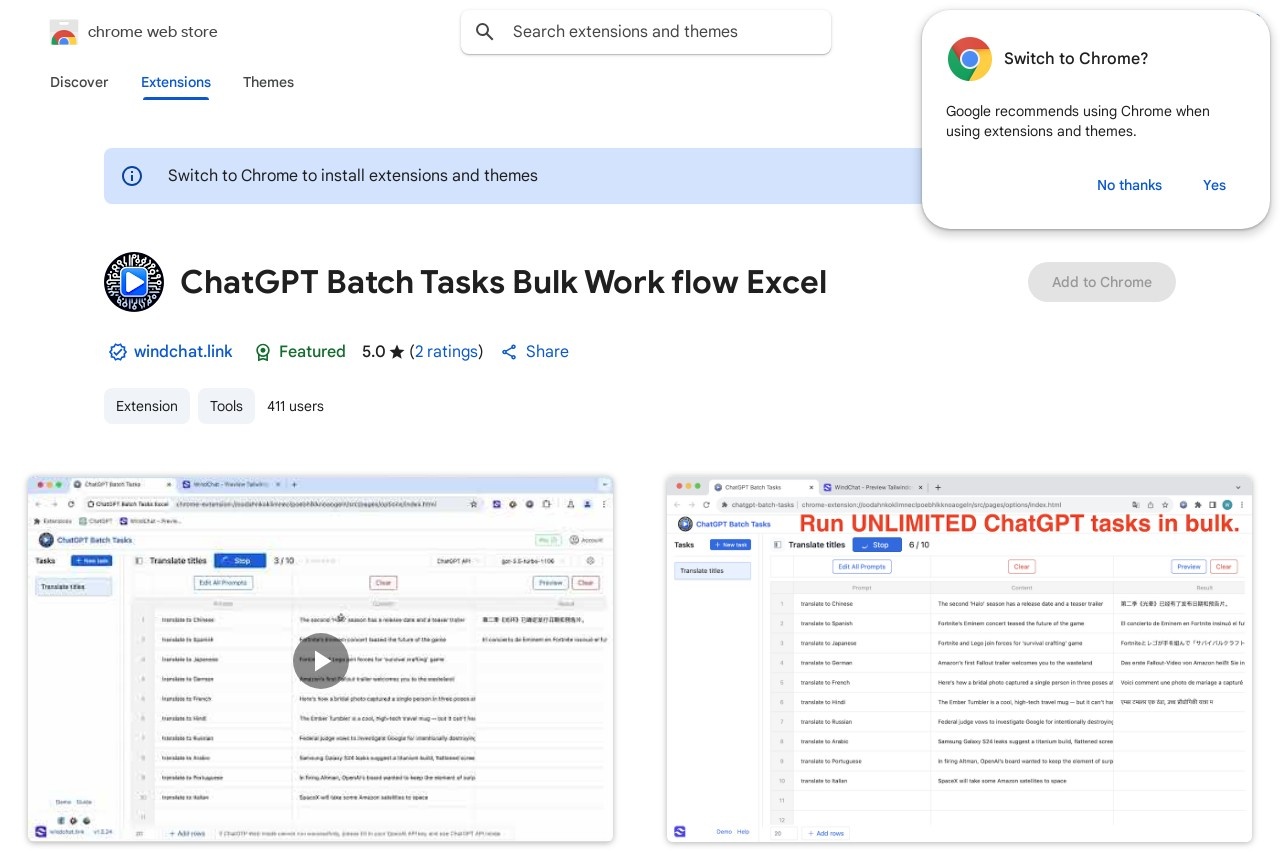Click the rating star icon
This screenshot has width=1280, height=853.
(397, 352)
